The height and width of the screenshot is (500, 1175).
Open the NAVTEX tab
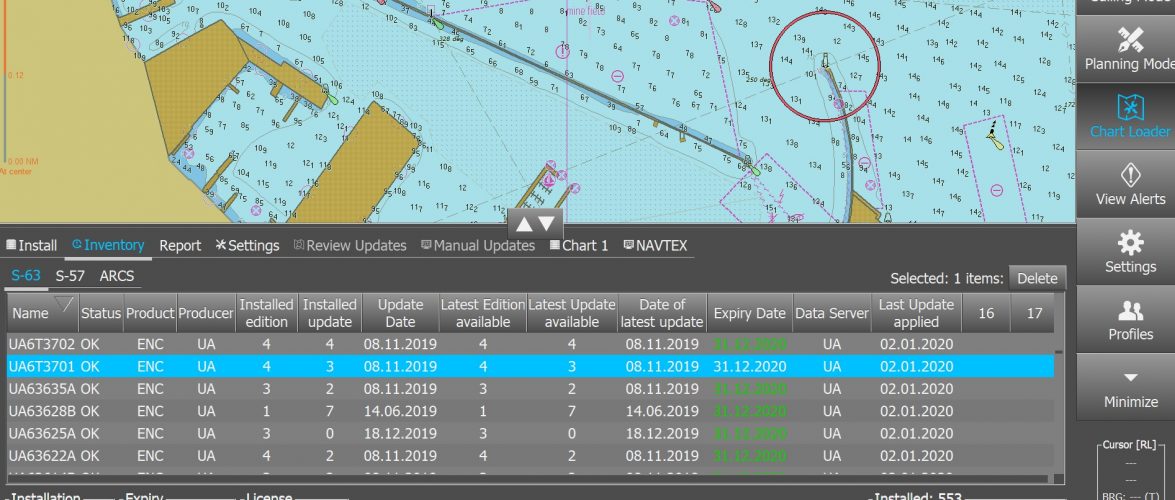(x=655, y=246)
